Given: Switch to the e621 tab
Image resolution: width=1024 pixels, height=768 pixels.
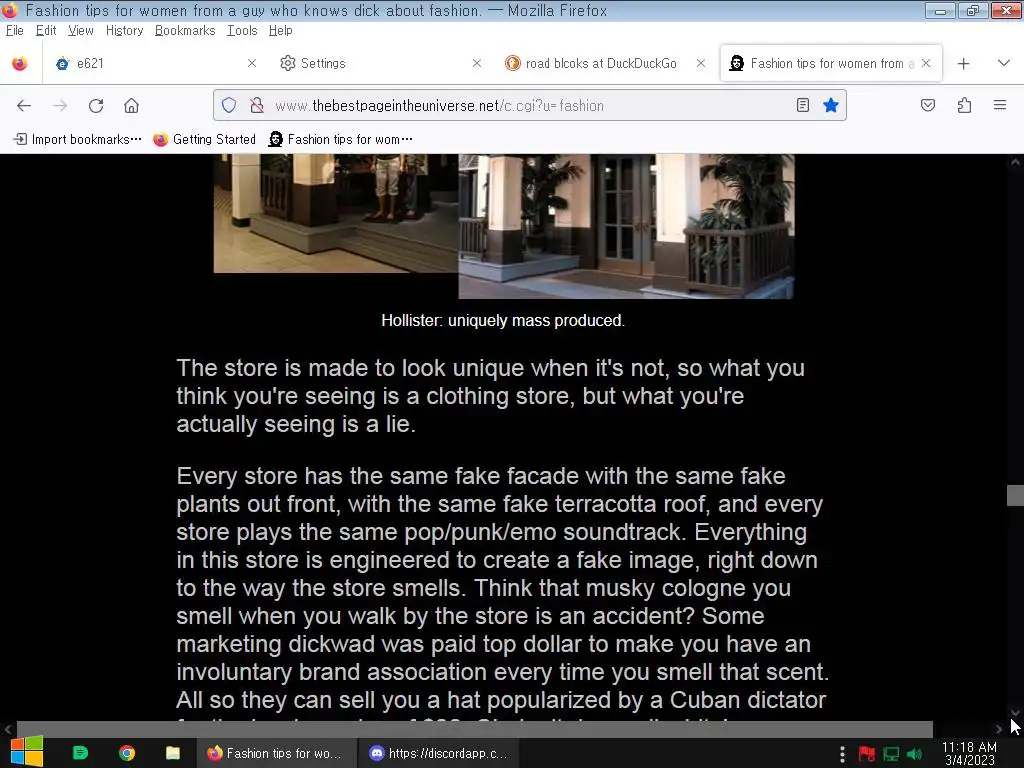Looking at the screenshot, I should tap(155, 63).
